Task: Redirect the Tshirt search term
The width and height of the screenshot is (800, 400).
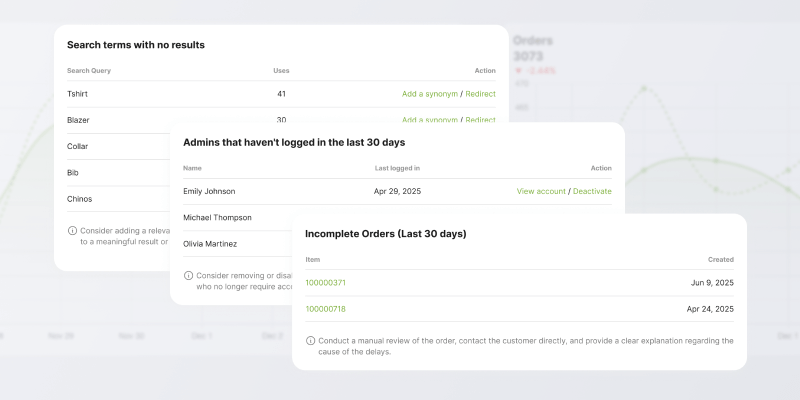Action: coord(480,94)
